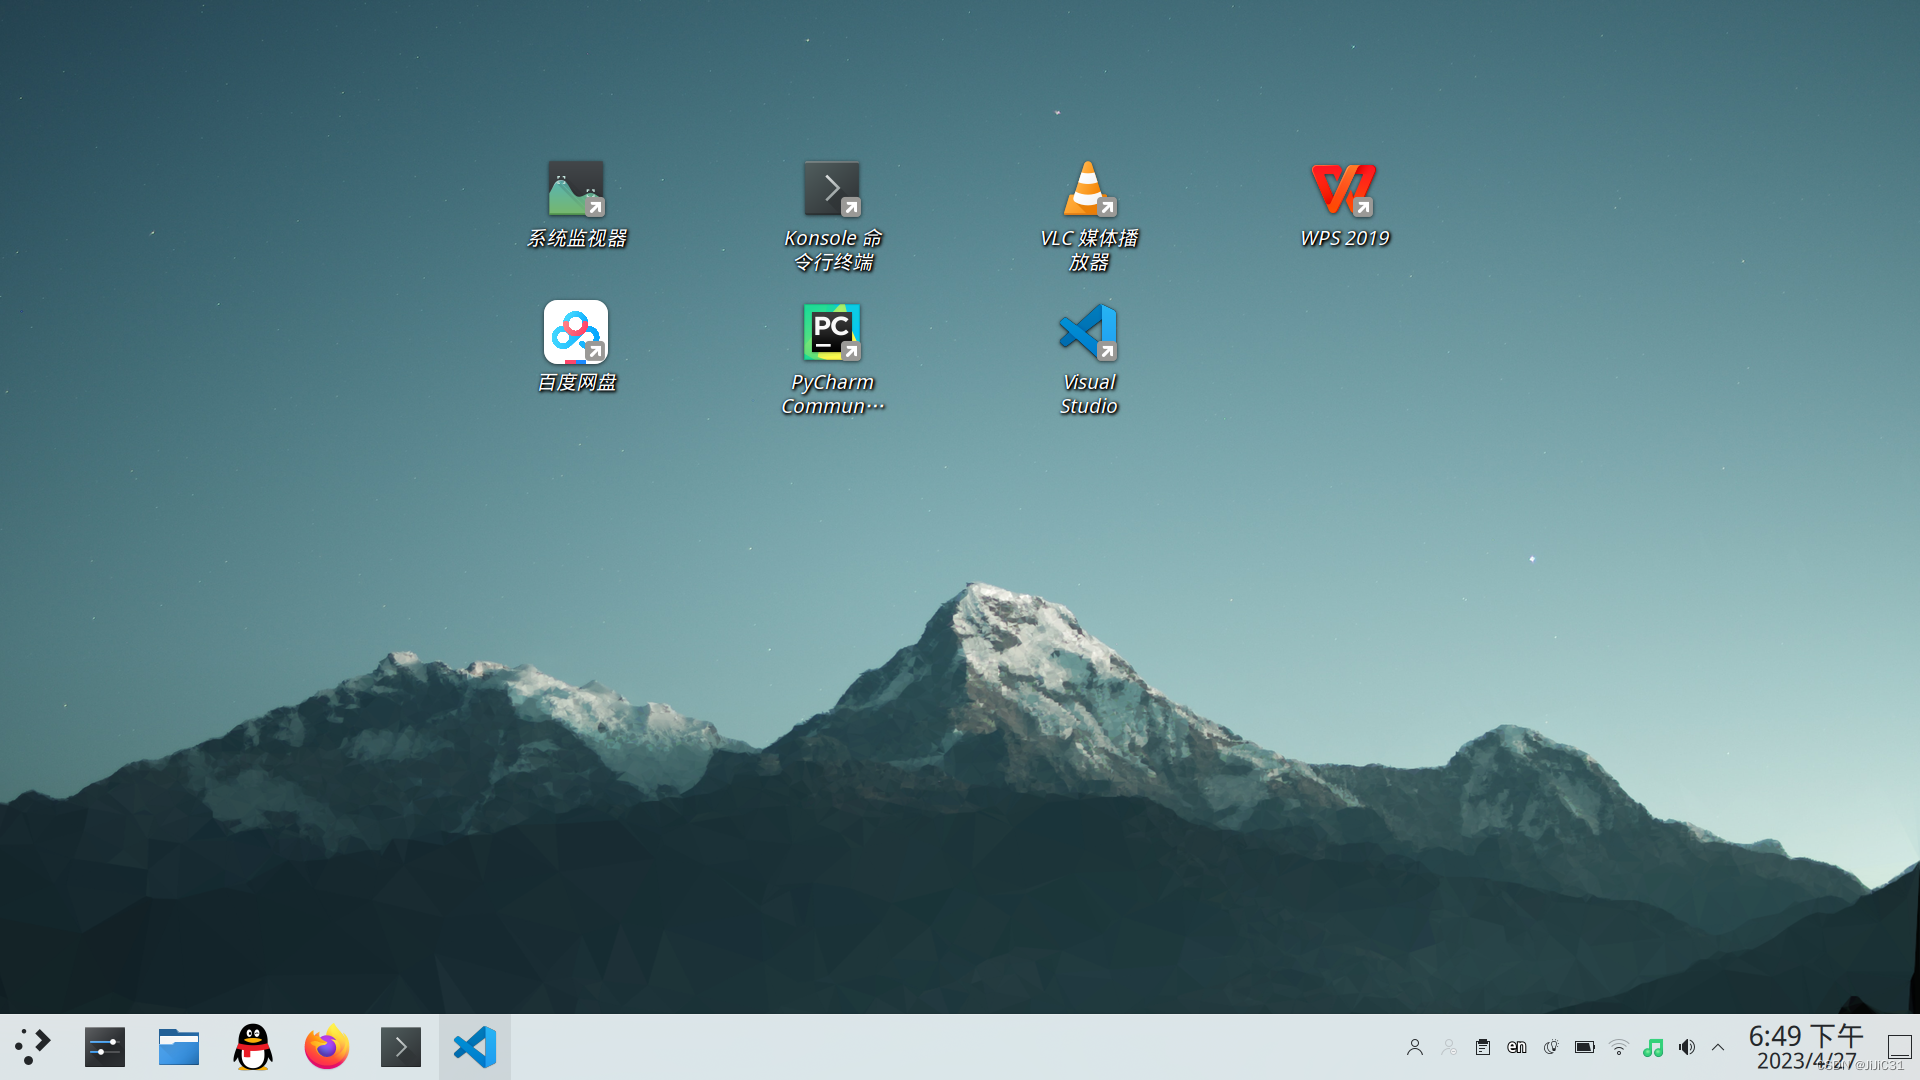The height and width of the screenshot is (1080, 1920).
Task: Open System Settings from the taskbar
Action: [x=104, y=1047]
